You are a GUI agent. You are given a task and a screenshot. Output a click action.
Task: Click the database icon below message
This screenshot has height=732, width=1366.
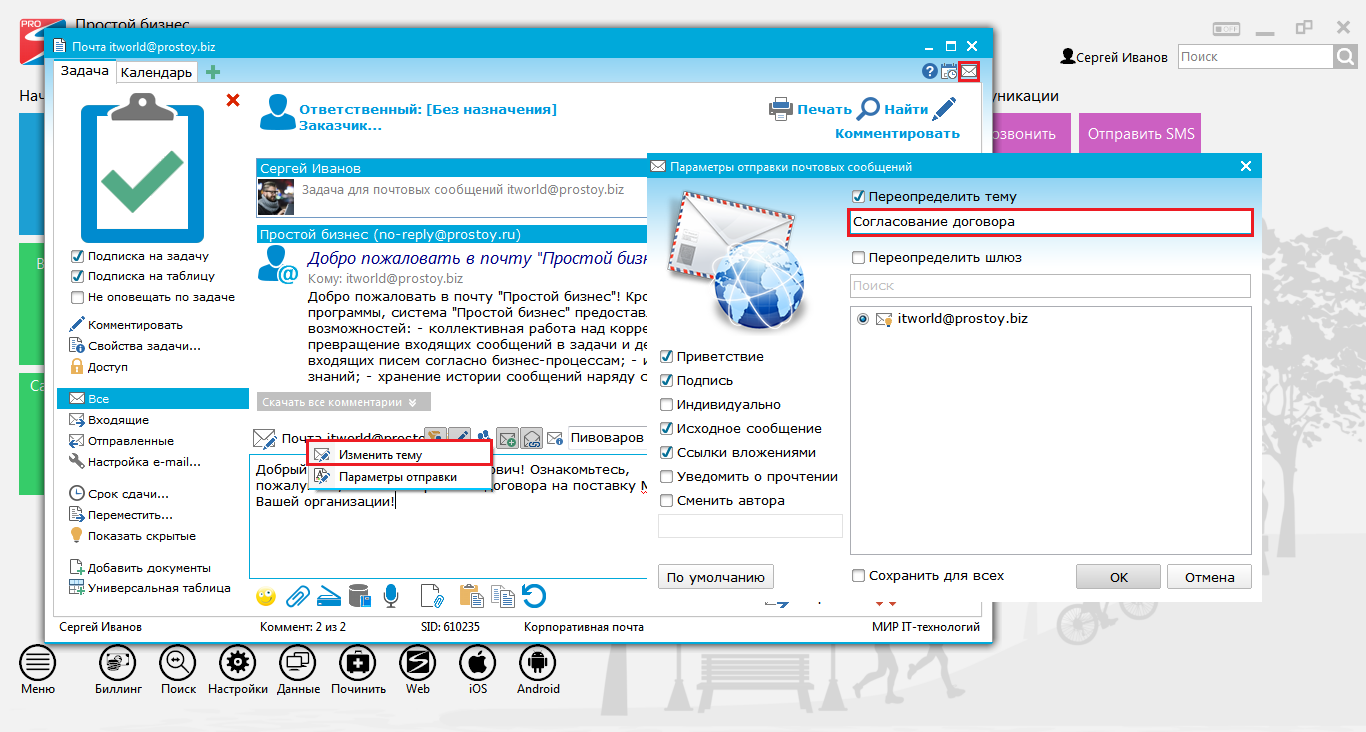click(360, 597)
